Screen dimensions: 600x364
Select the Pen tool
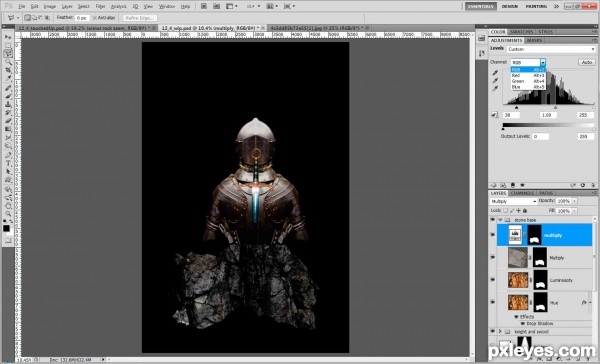point(8,154)
